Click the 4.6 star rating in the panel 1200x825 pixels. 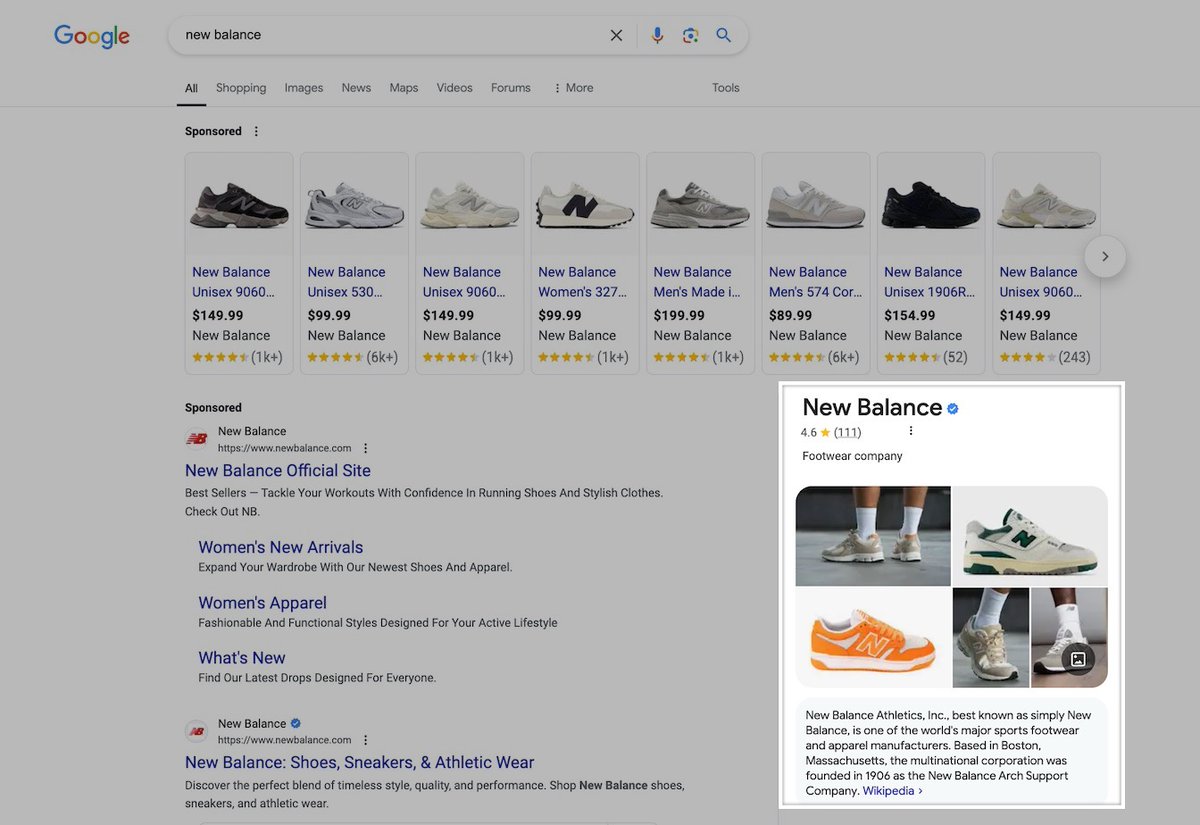click(808, 432)
